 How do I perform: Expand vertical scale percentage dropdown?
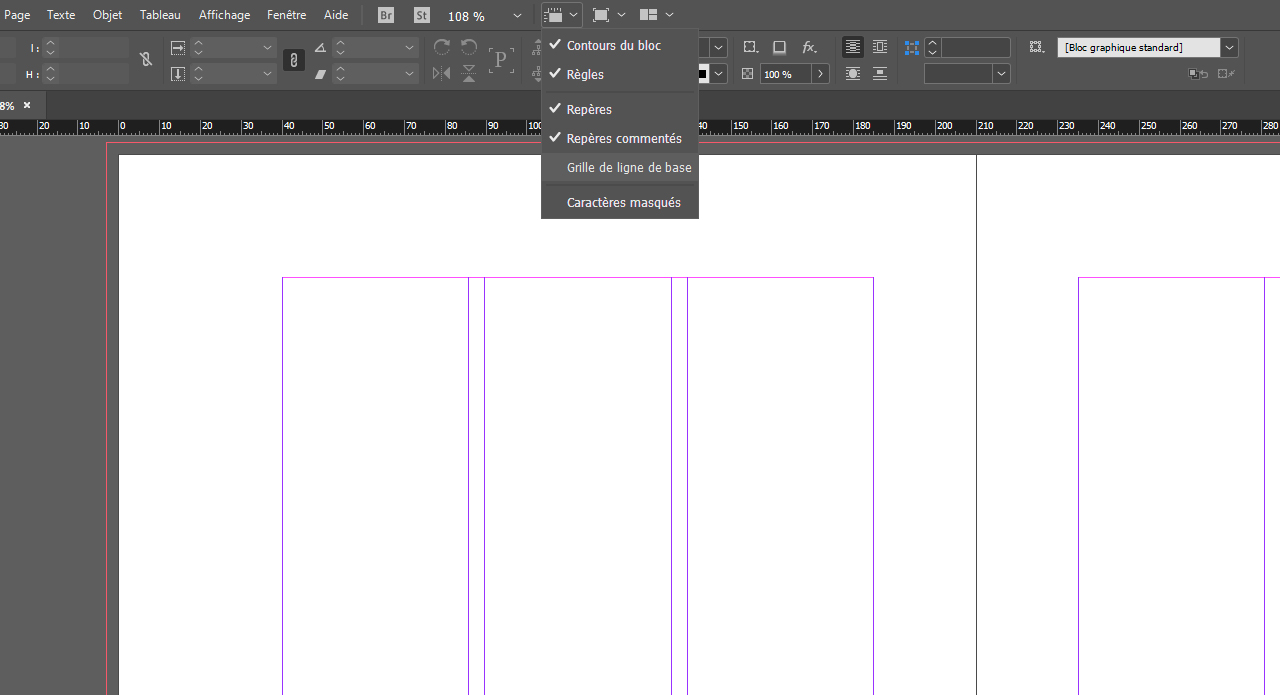[267, 73]
